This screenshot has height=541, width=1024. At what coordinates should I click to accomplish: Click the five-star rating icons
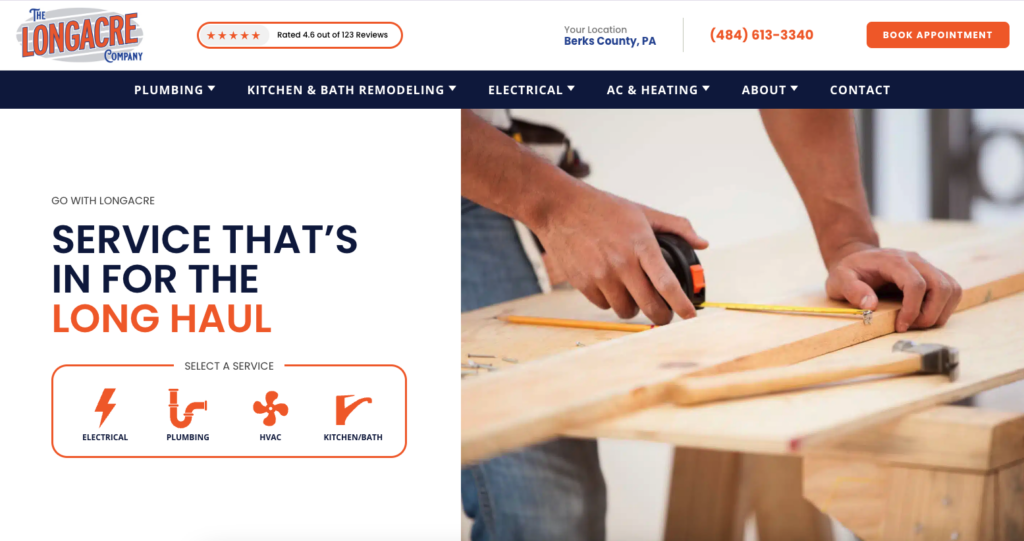[233, 35]
